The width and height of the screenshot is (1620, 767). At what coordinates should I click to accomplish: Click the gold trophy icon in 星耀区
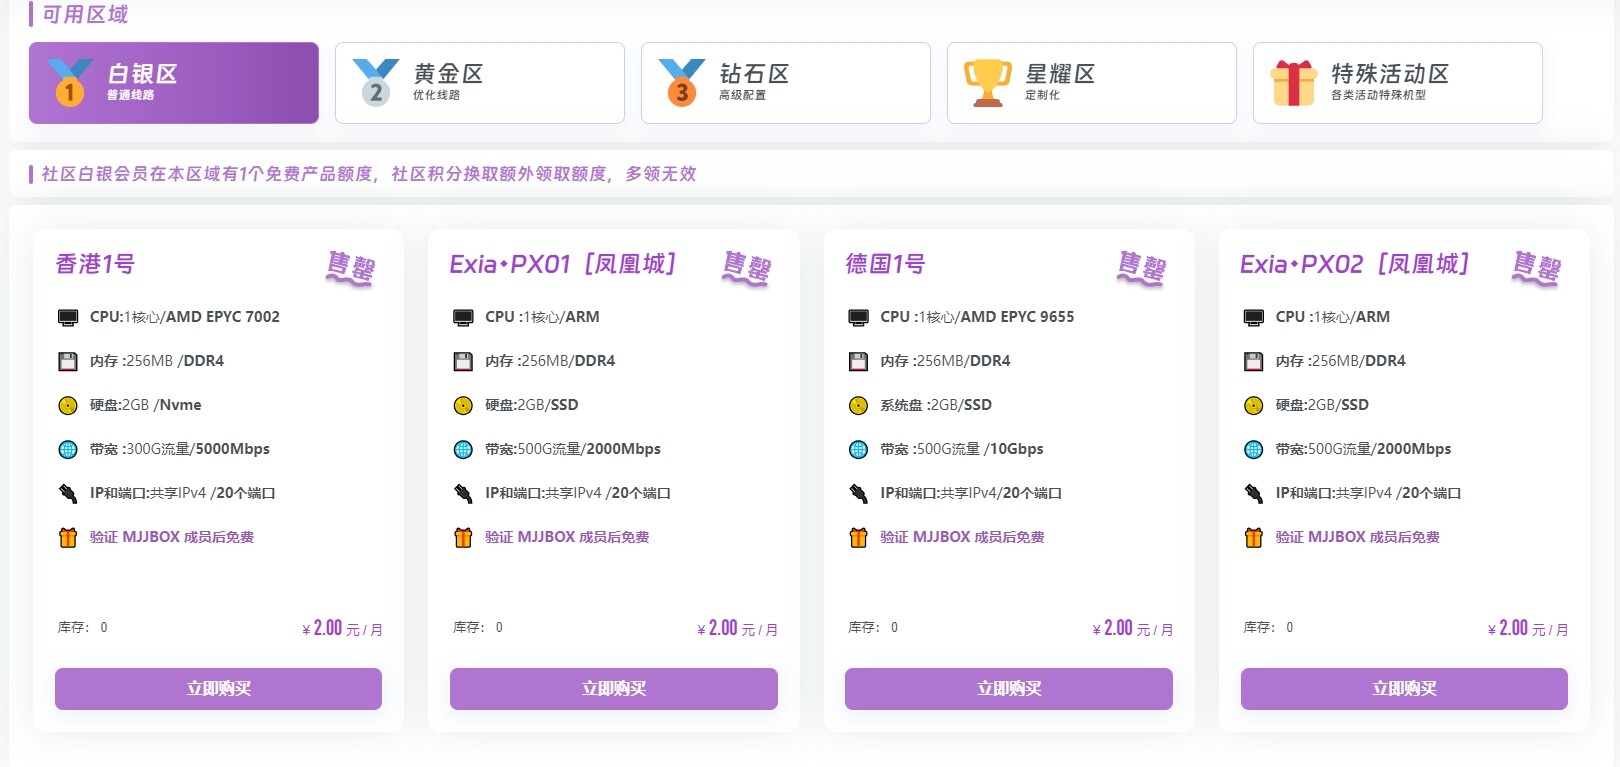(x=988, y=83)
